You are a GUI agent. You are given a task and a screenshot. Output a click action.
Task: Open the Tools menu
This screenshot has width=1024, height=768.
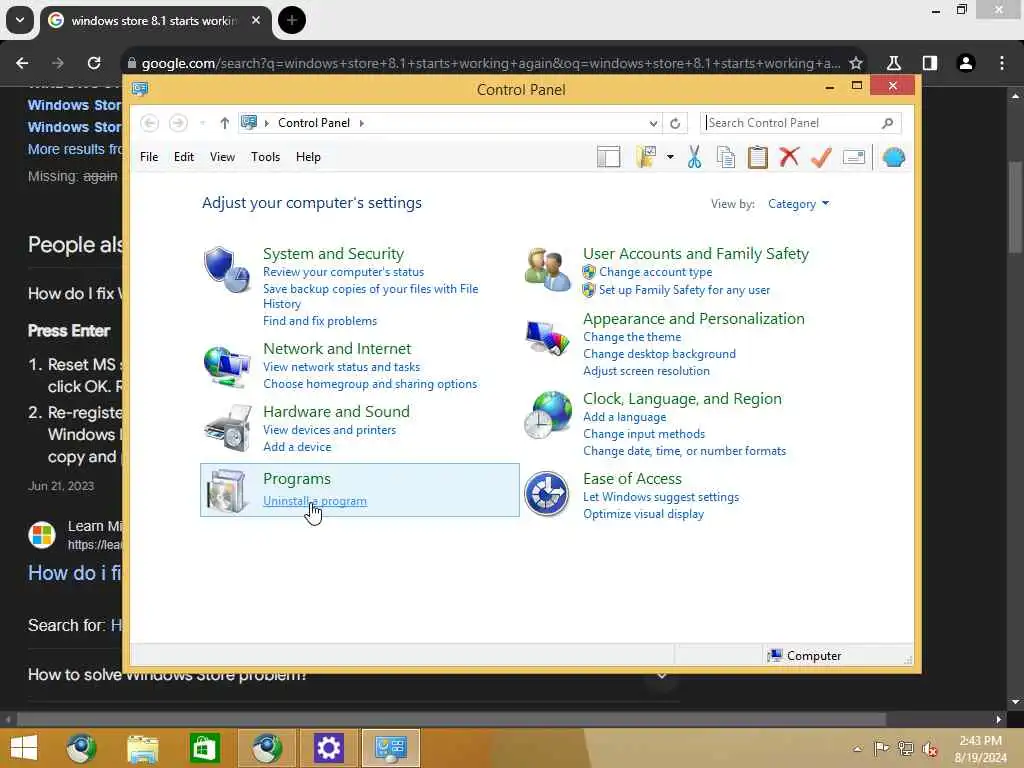tap(265, 157)
